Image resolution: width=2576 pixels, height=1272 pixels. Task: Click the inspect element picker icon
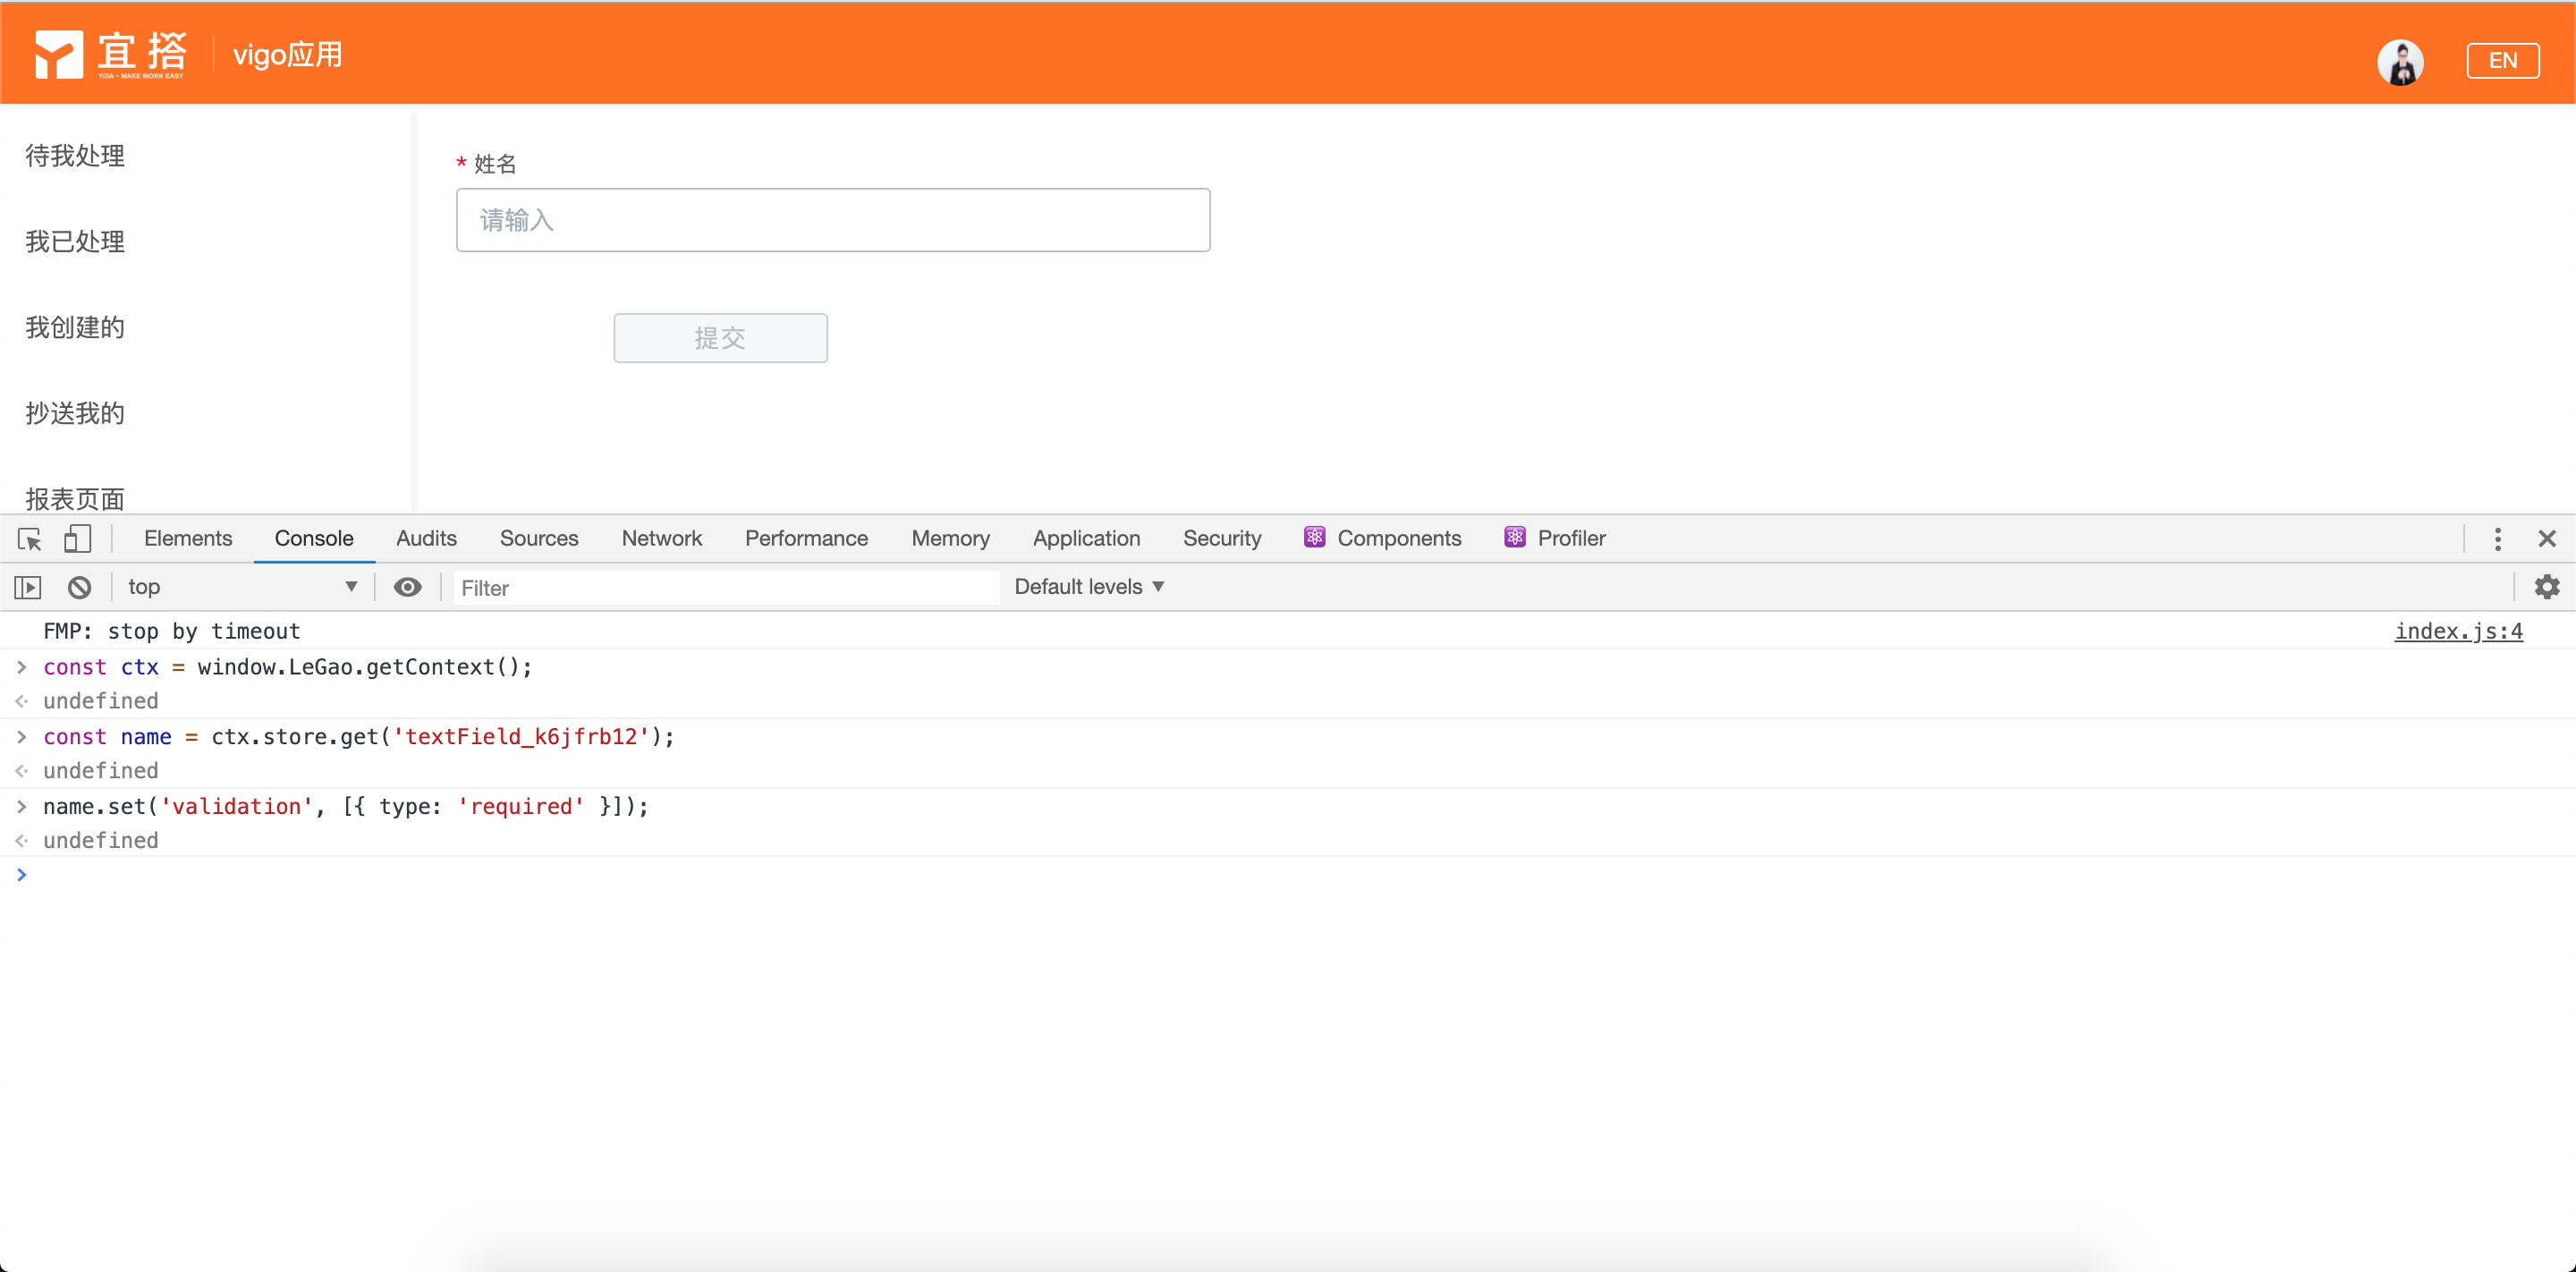[30, 539]
